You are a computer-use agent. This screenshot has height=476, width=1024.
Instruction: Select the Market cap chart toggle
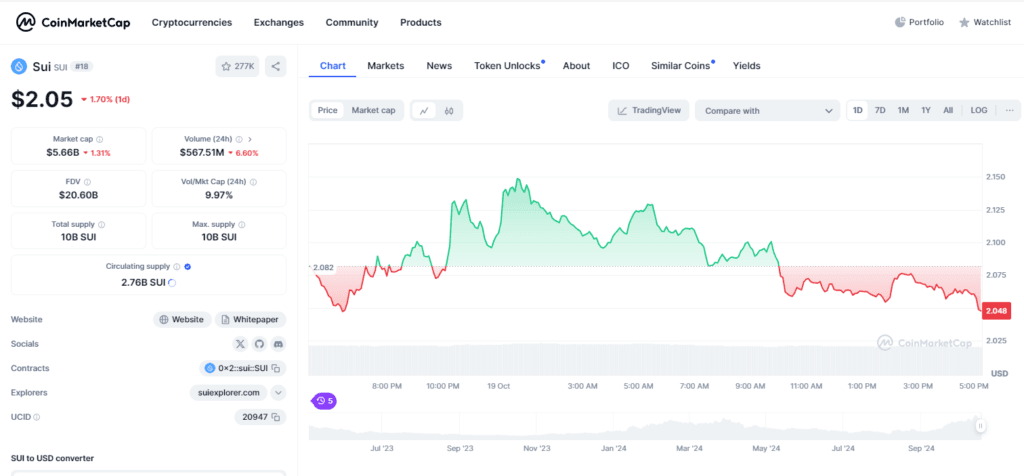[x=374, y=110]
